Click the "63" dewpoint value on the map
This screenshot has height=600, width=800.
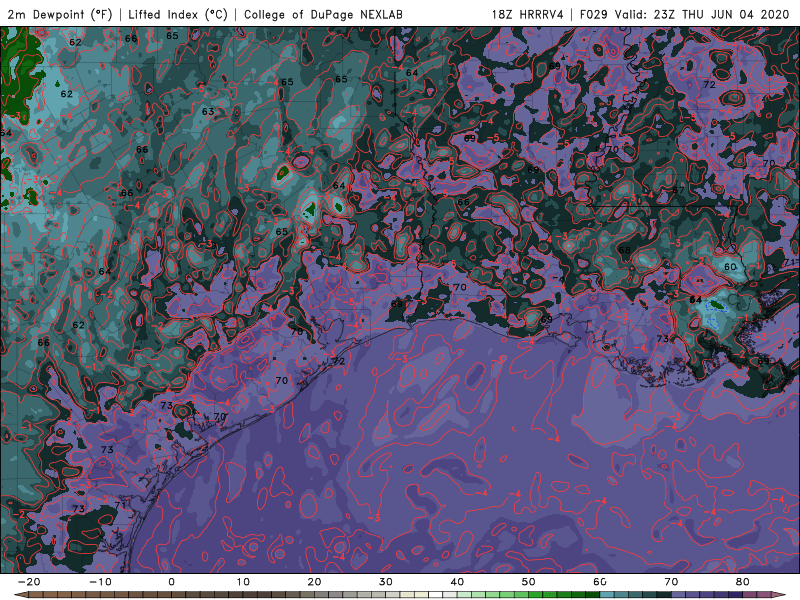pos(208,111)
